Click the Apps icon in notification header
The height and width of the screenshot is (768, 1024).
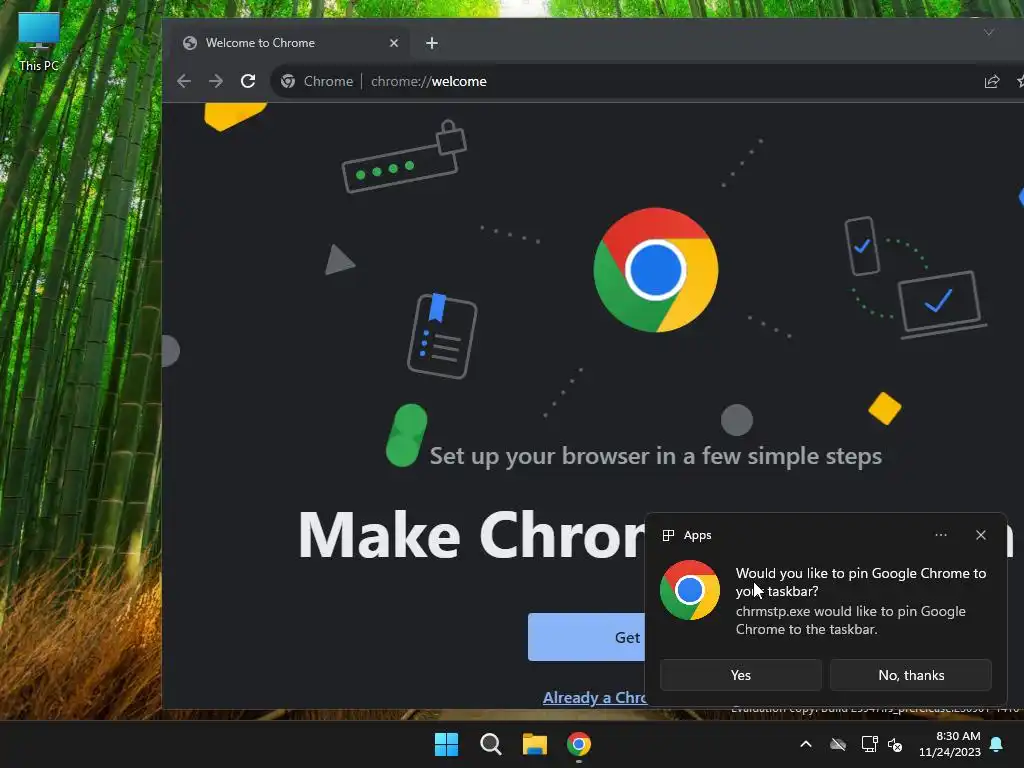pos(668,536)
